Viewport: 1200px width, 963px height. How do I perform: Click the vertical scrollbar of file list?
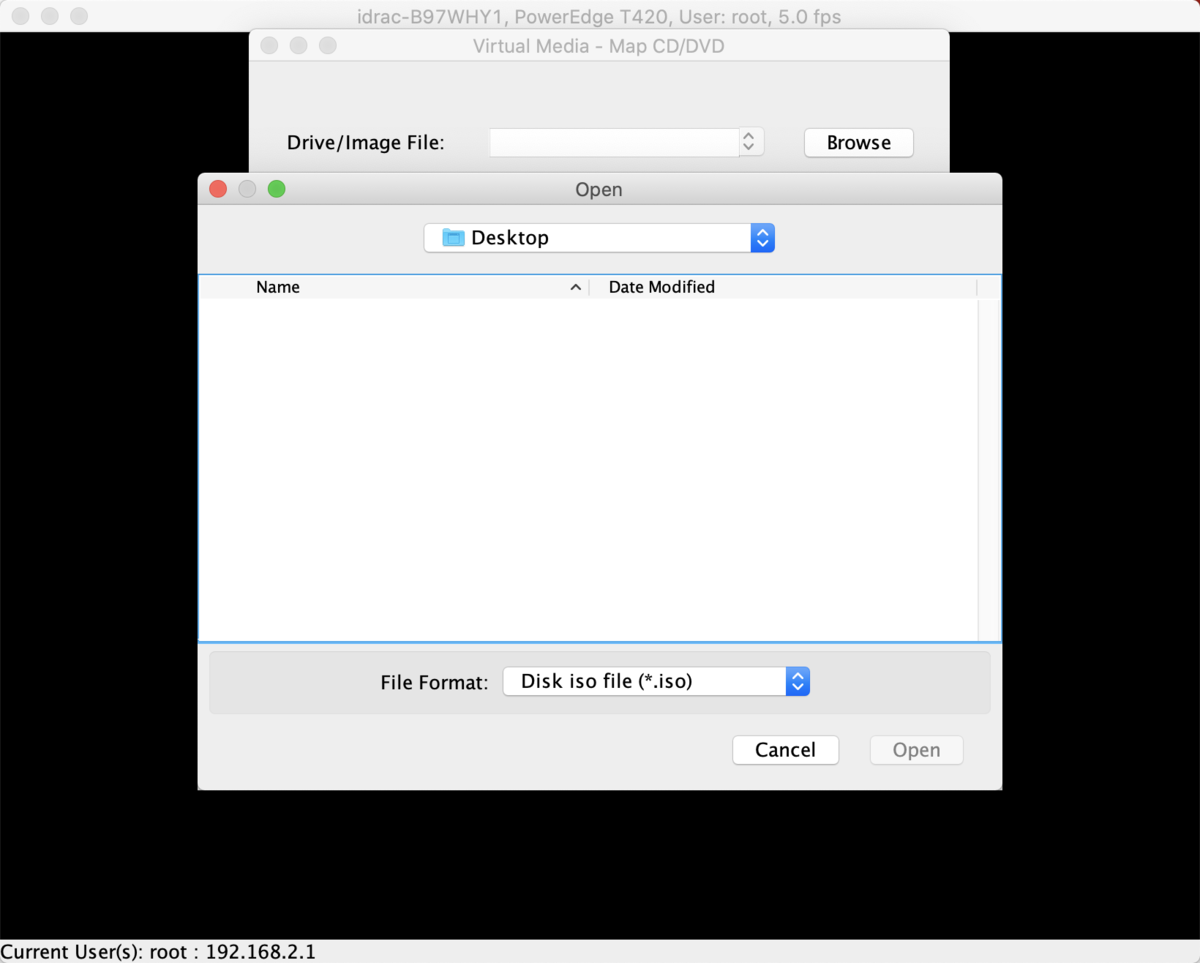pos(989,469)
